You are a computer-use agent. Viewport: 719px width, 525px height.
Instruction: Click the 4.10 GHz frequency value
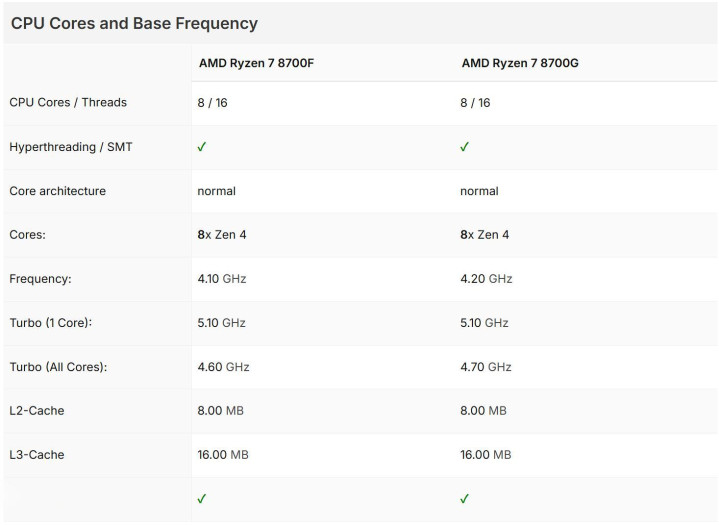(221, 279)
